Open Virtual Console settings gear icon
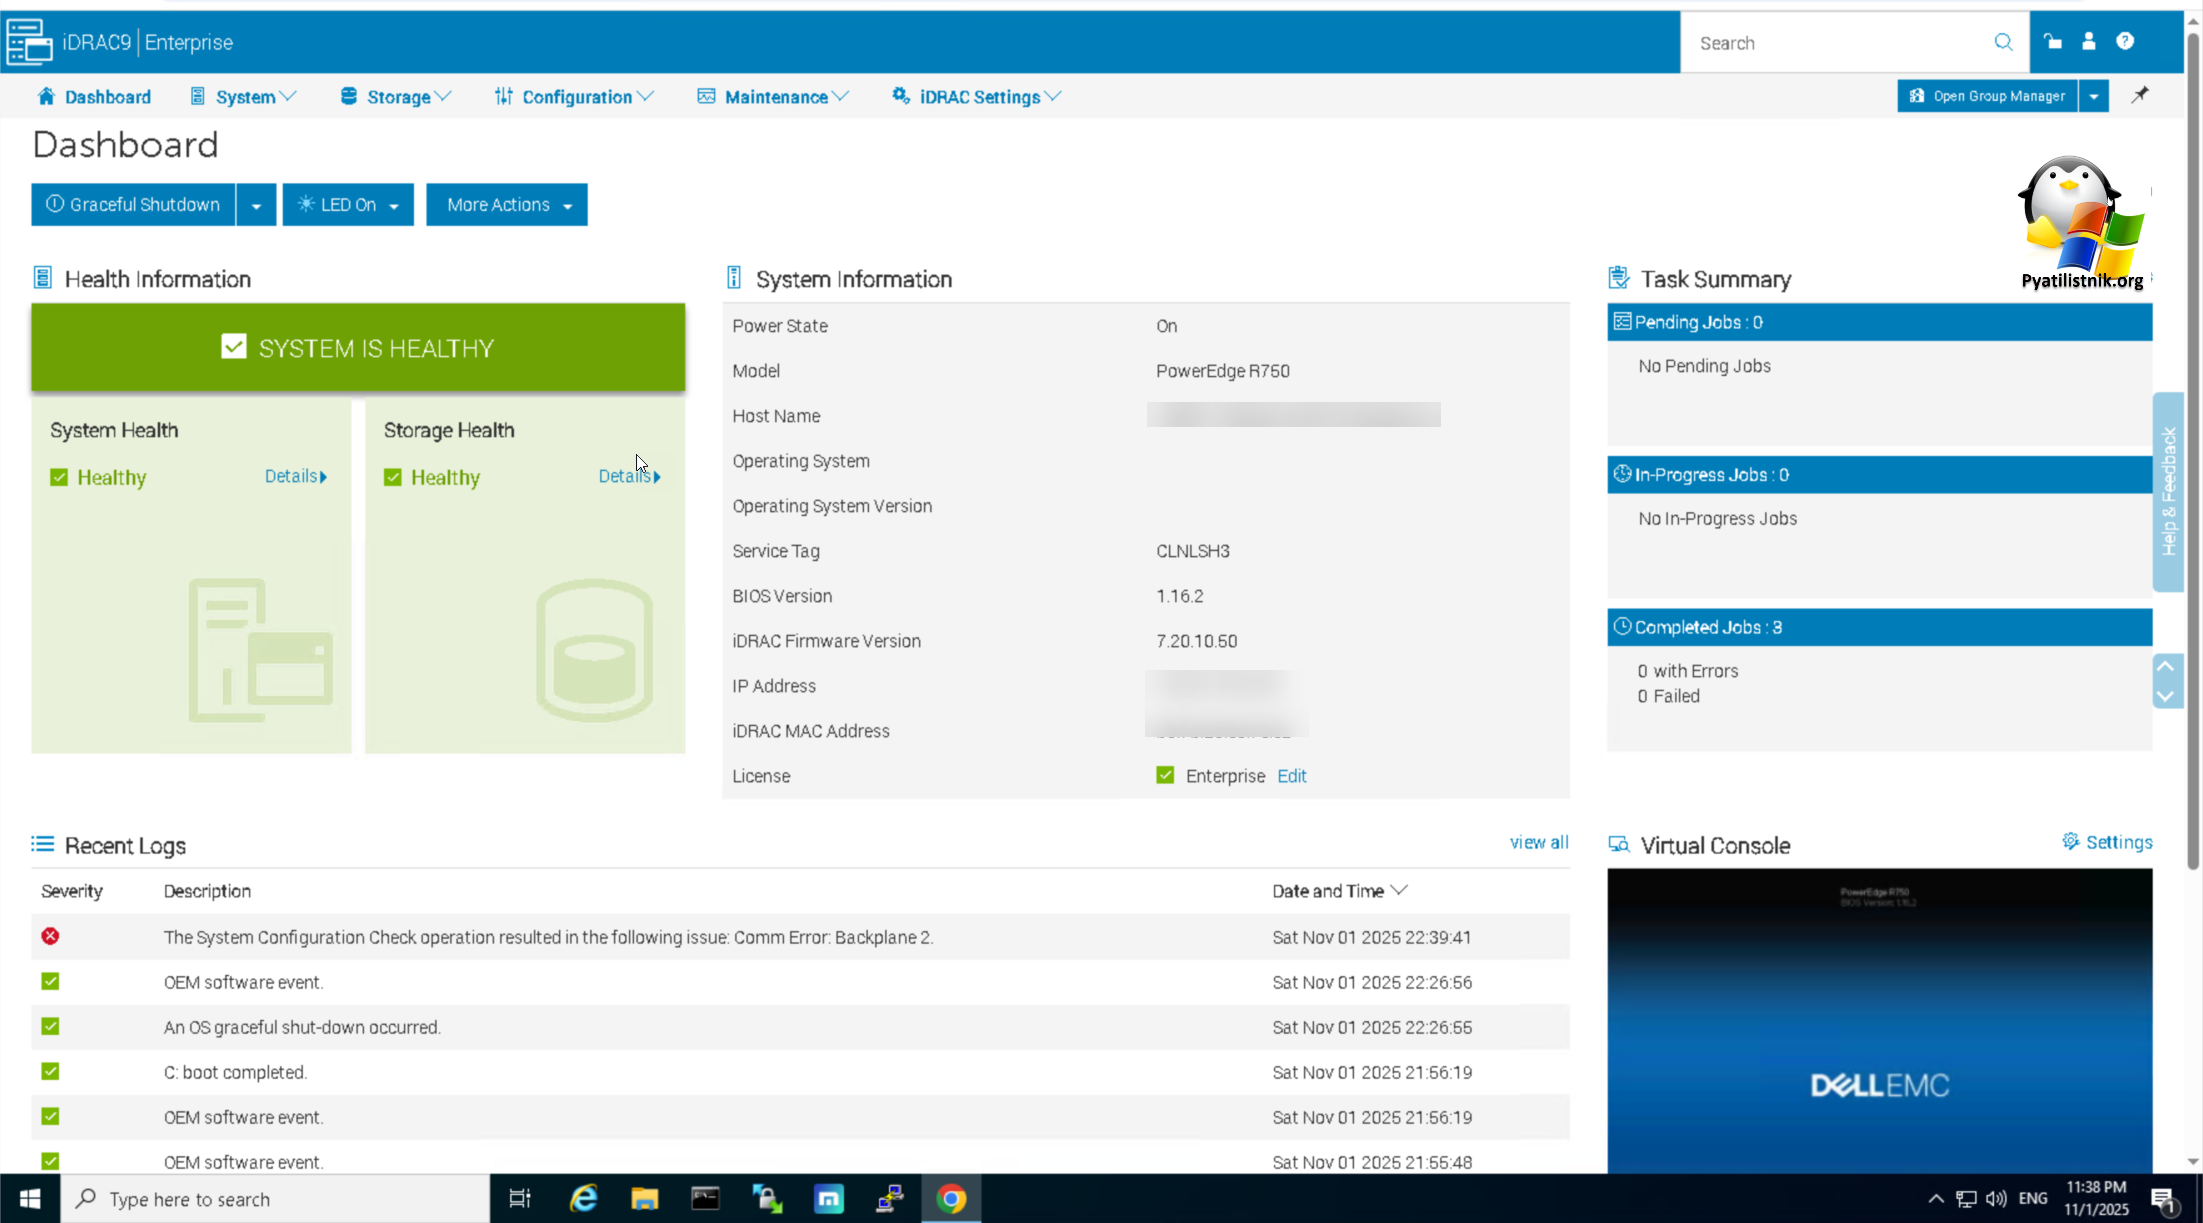Viewport: 2203px width, 1223px height. coord(2070,841)
